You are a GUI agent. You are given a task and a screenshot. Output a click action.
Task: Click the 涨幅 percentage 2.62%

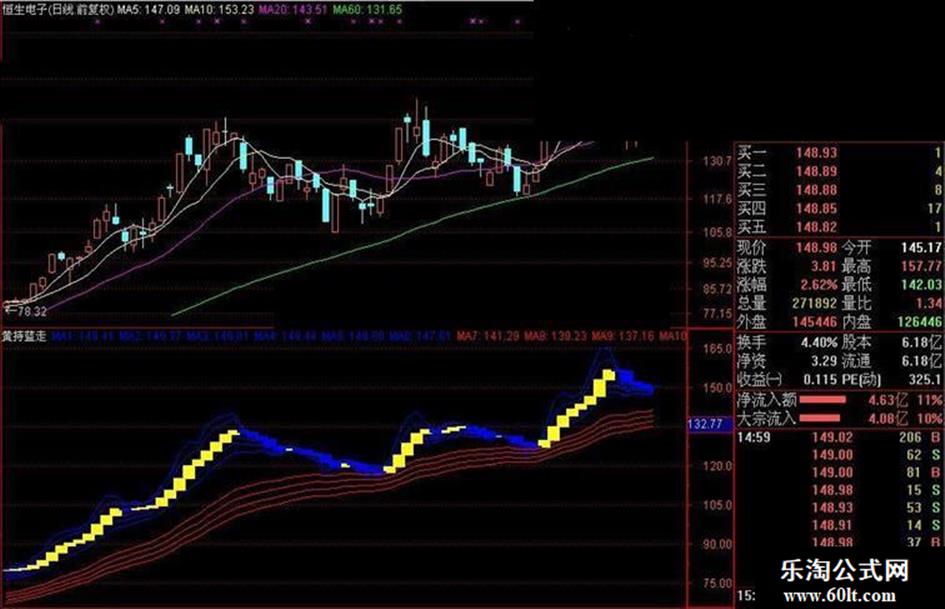pos(819,285)
